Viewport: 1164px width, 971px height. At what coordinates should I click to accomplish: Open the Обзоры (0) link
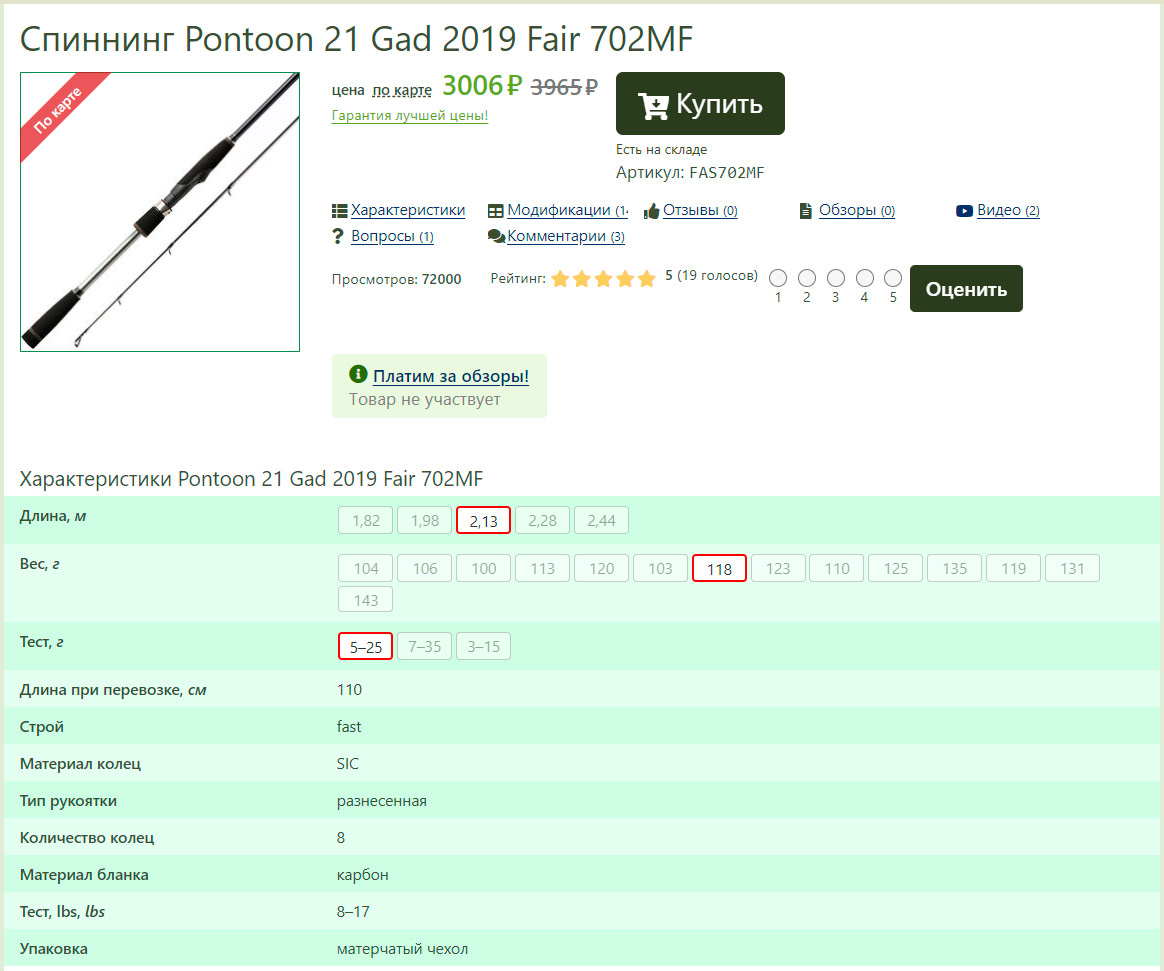pos(857,210)
